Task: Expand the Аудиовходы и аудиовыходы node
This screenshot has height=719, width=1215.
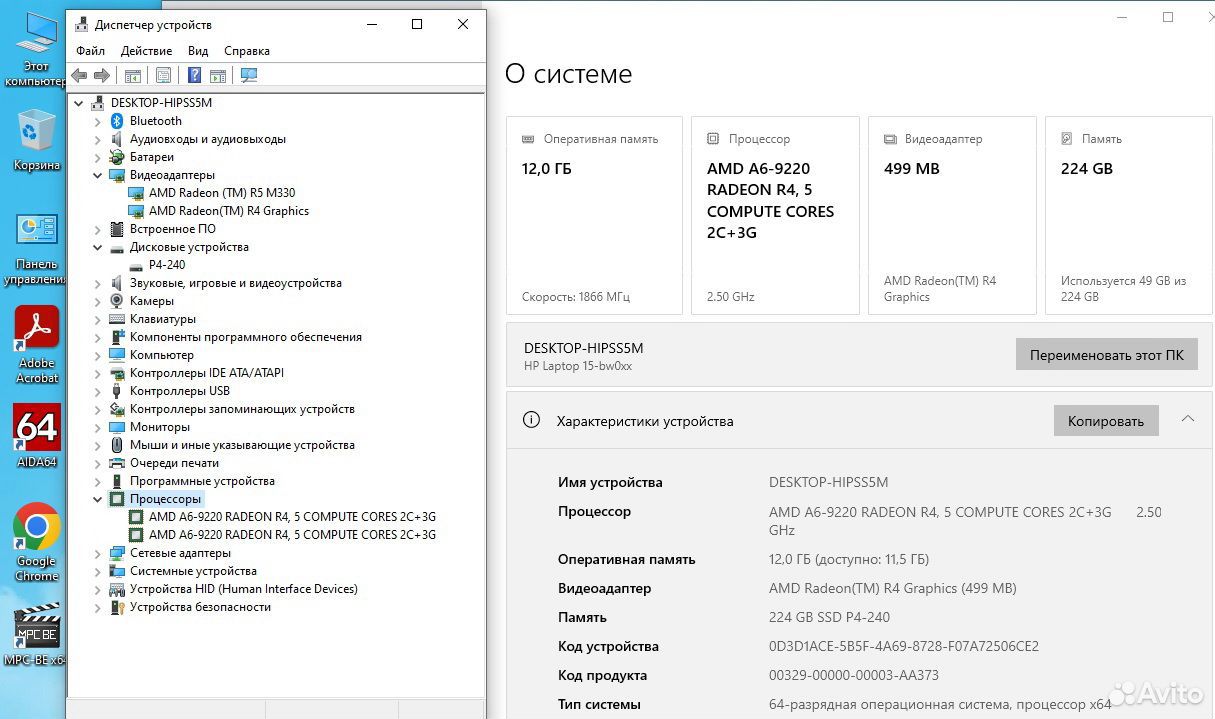Action: point(97,139)
